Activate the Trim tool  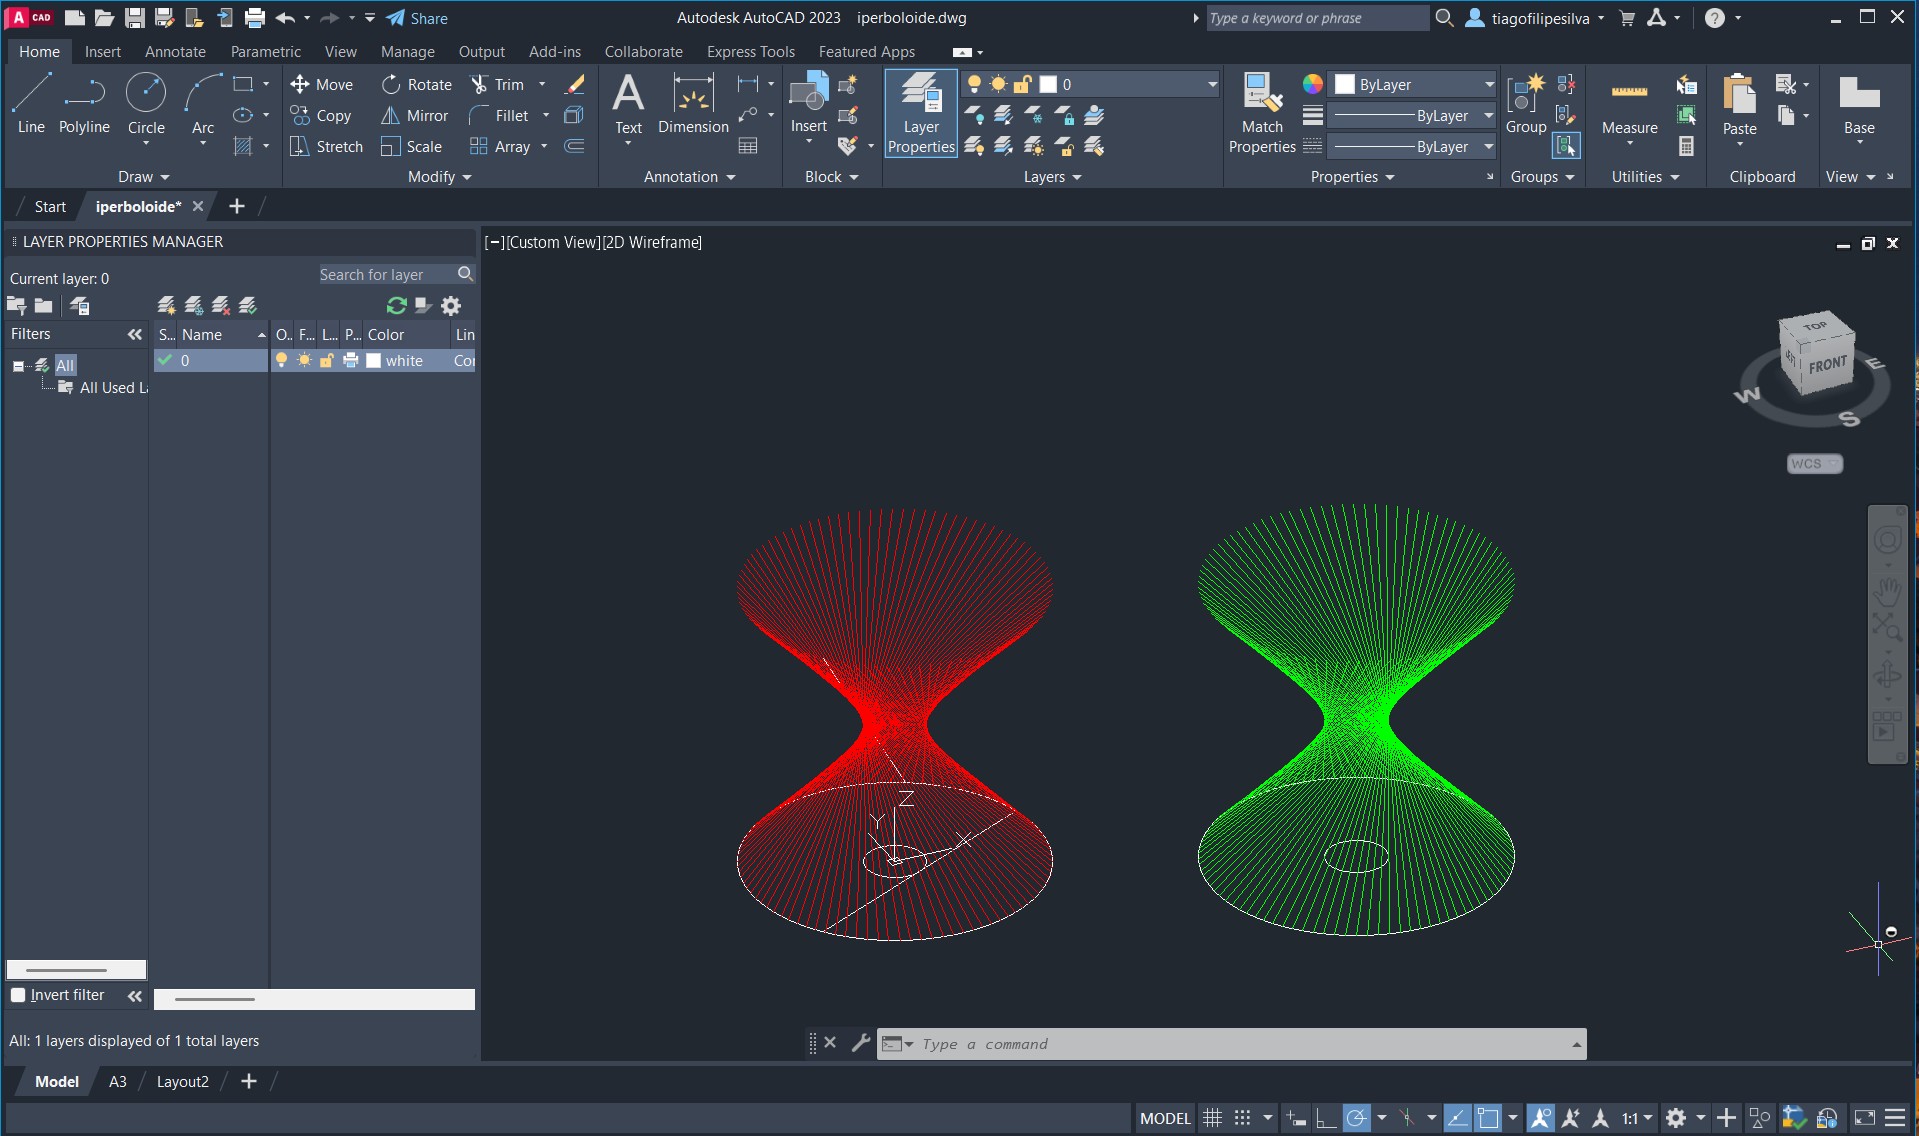(x=498, y=85)
